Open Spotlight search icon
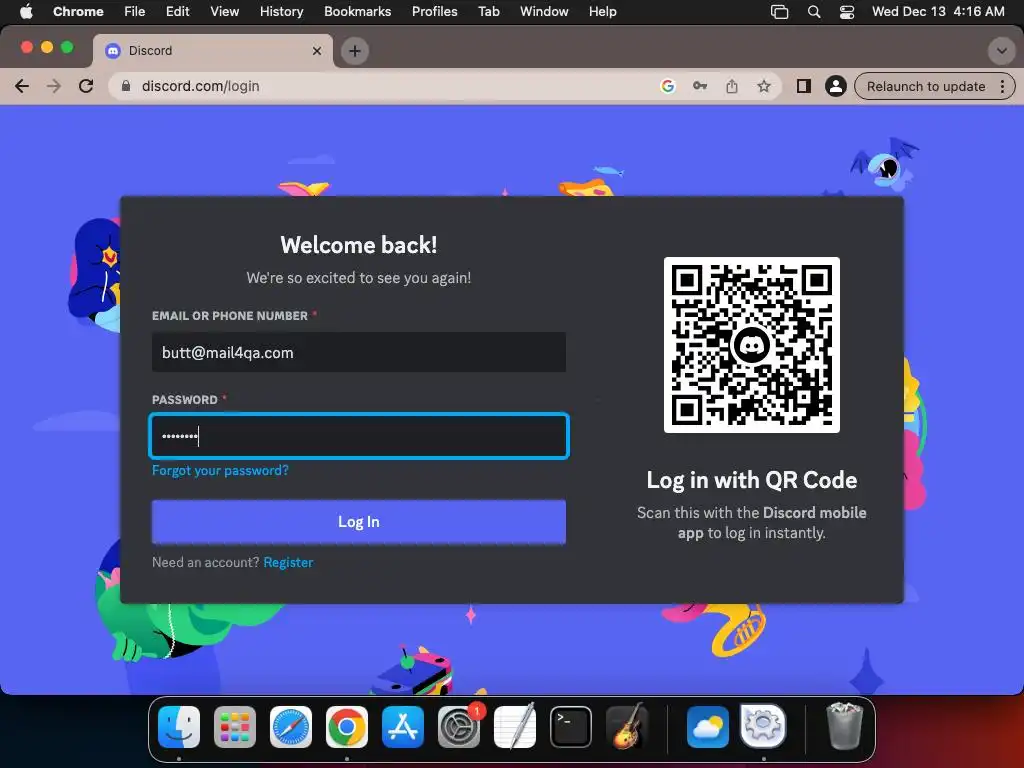1024x768 pixels. point(814,12)
